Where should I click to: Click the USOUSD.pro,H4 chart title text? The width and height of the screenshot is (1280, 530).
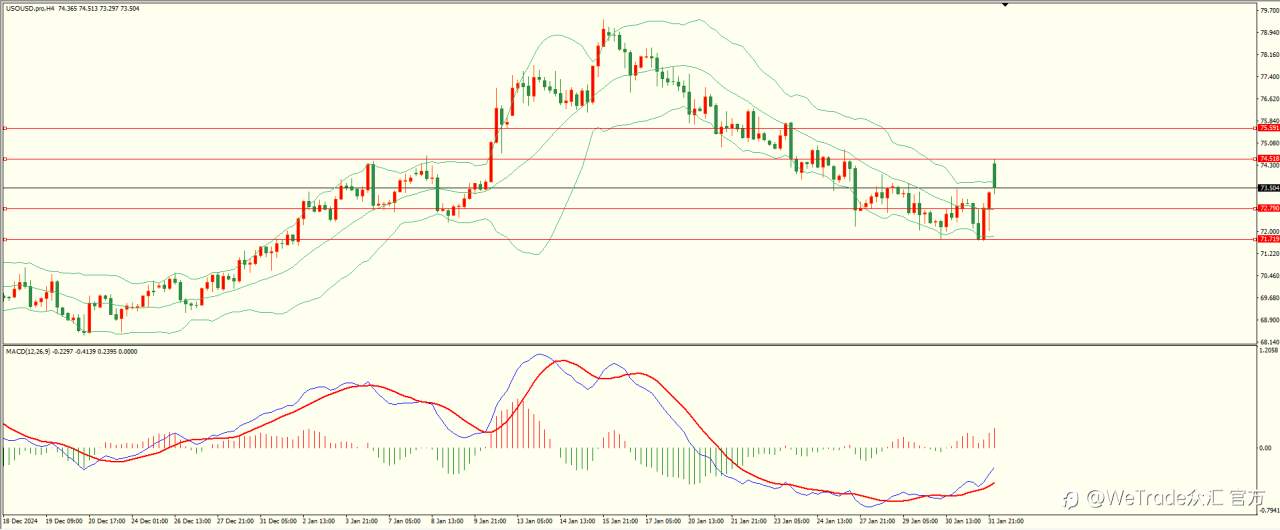(30, 8)
